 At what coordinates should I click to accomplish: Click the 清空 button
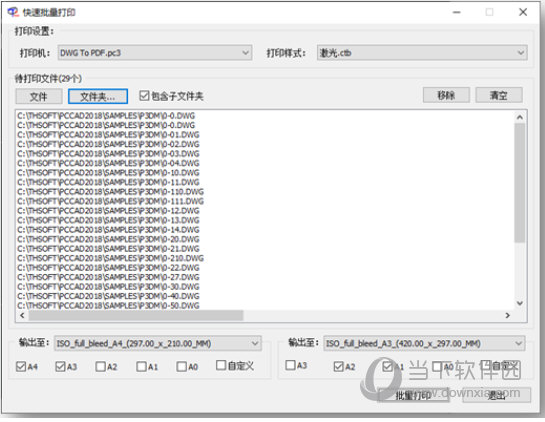[x=499, y=95]
